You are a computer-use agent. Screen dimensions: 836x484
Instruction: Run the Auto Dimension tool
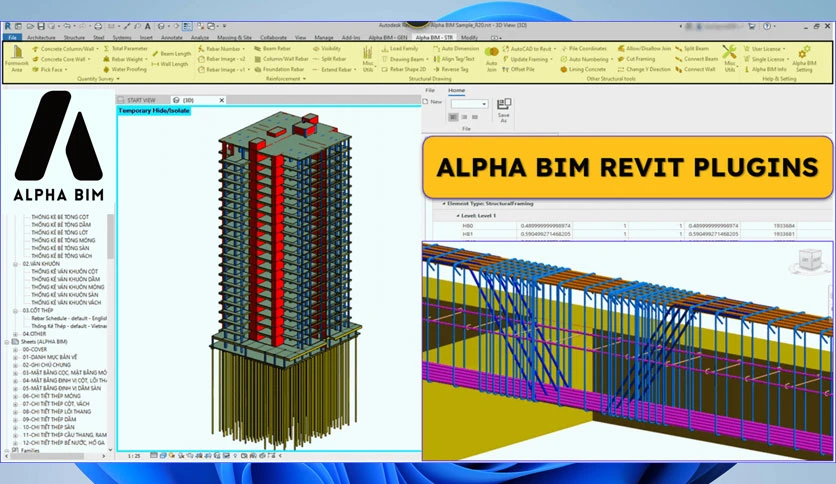[456, 49]
